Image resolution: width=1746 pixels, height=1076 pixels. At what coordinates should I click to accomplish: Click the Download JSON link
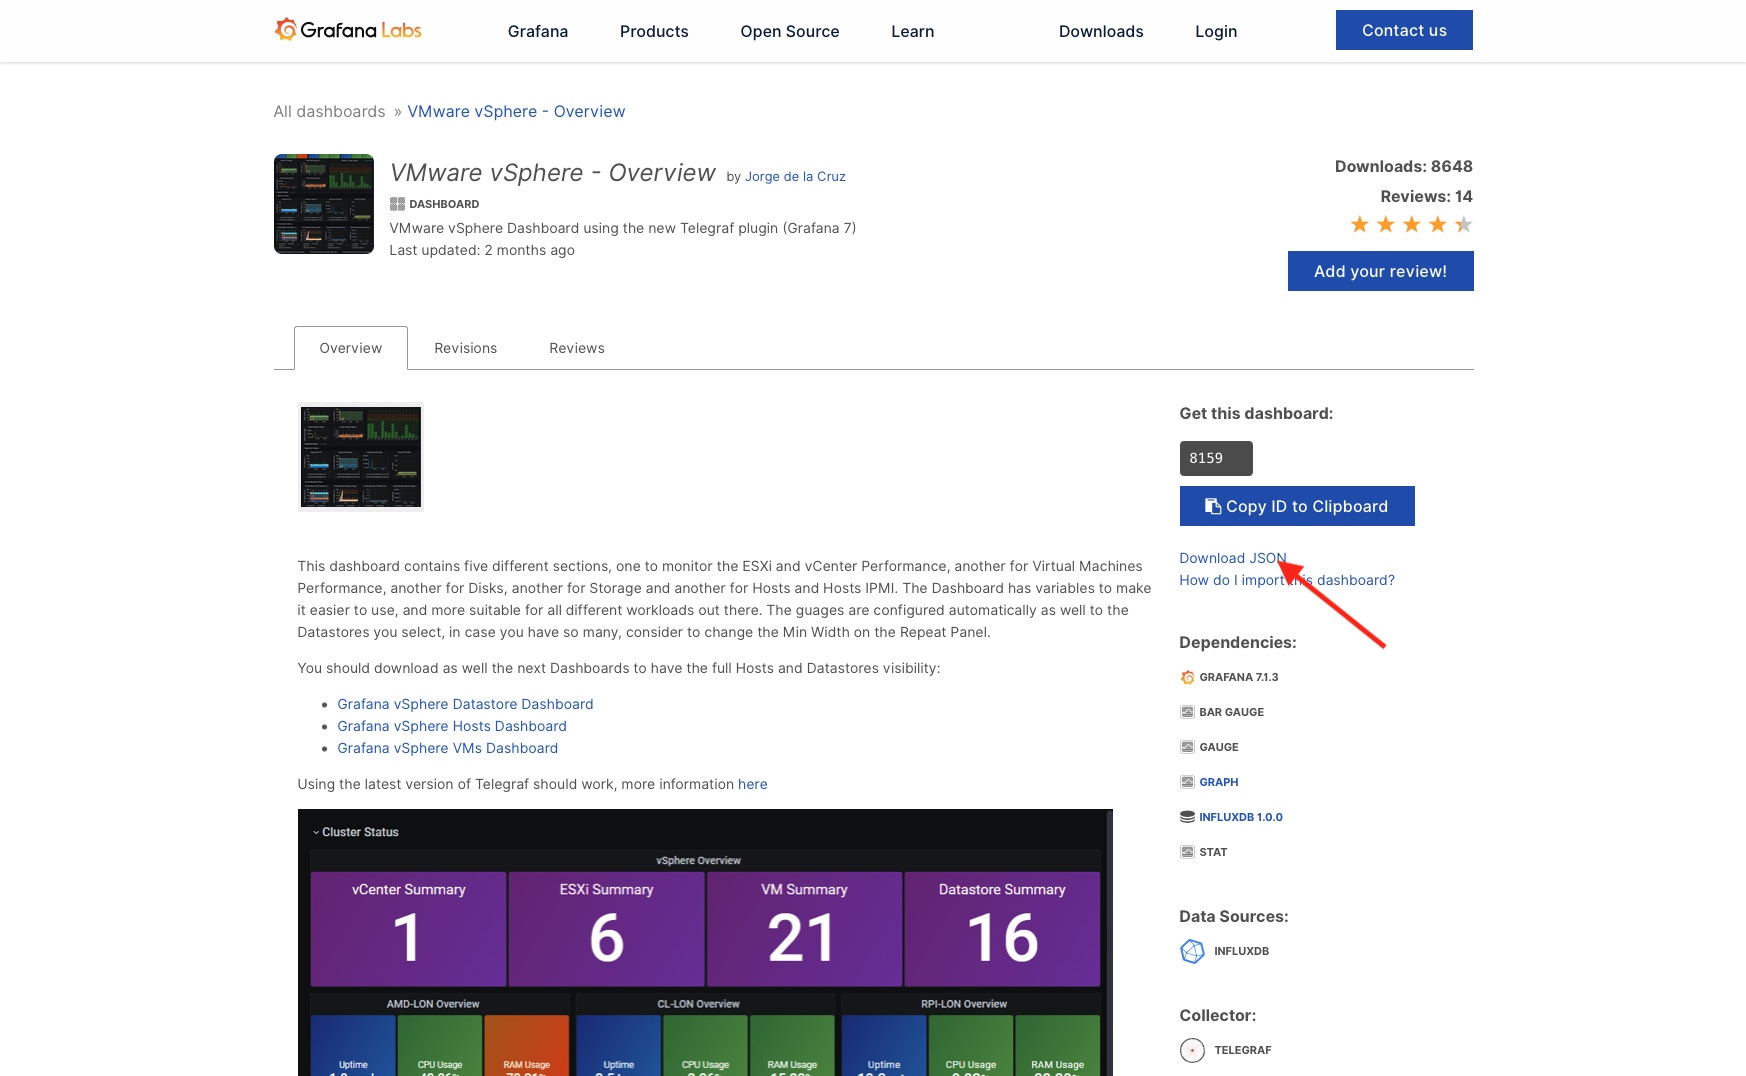pos(1233,558)
